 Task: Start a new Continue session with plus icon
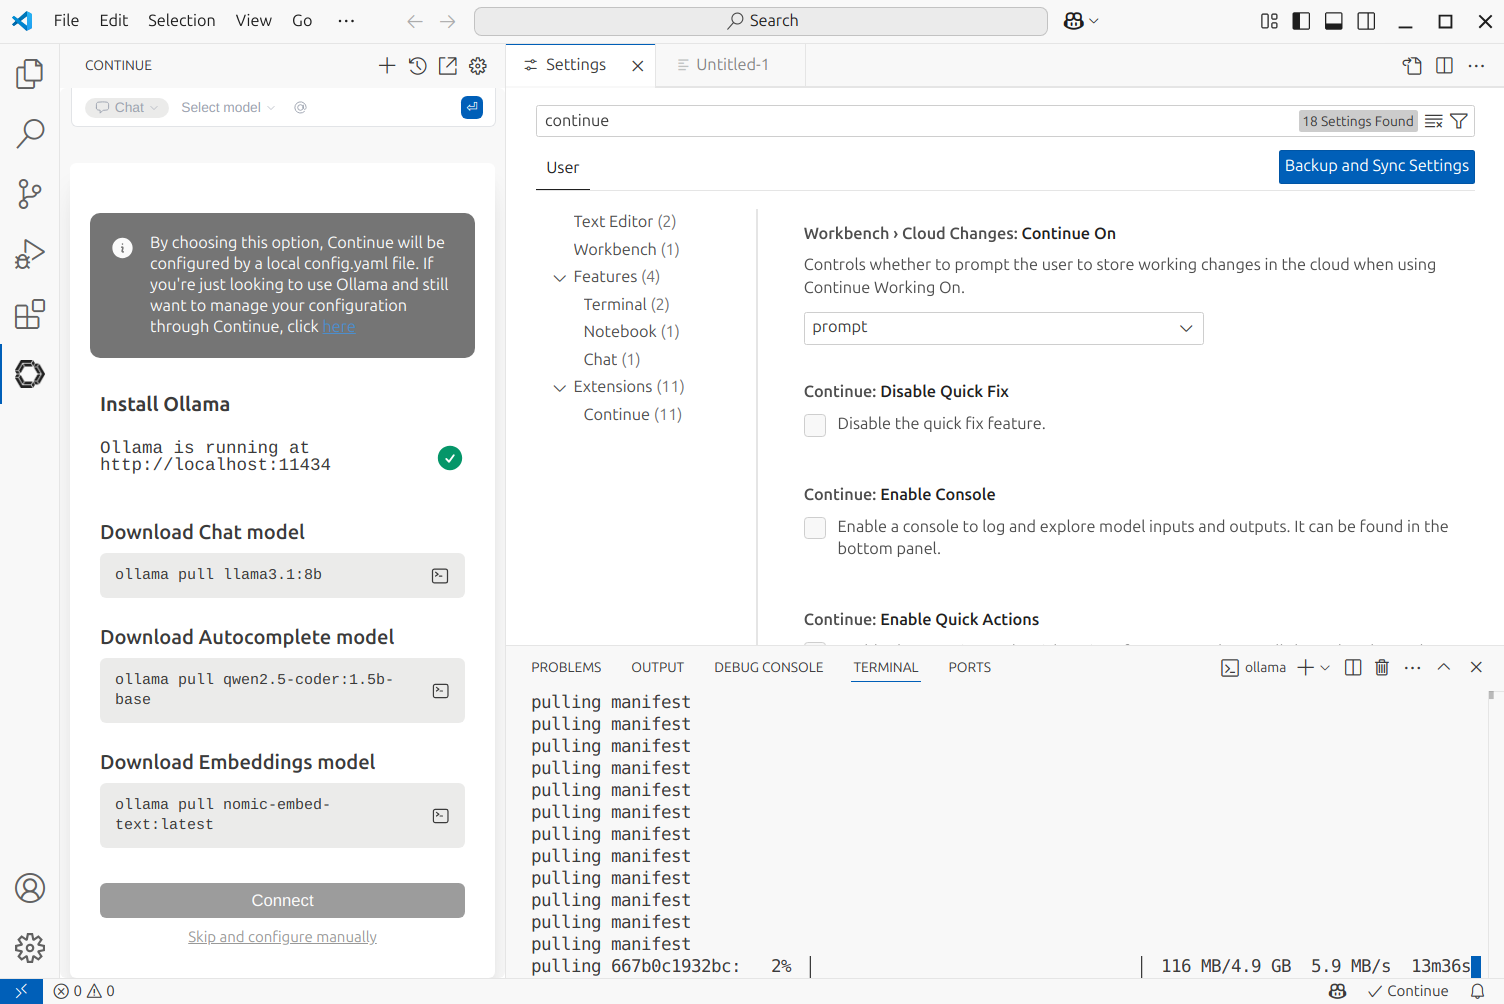pyautogui.click(x=387, y=65)
